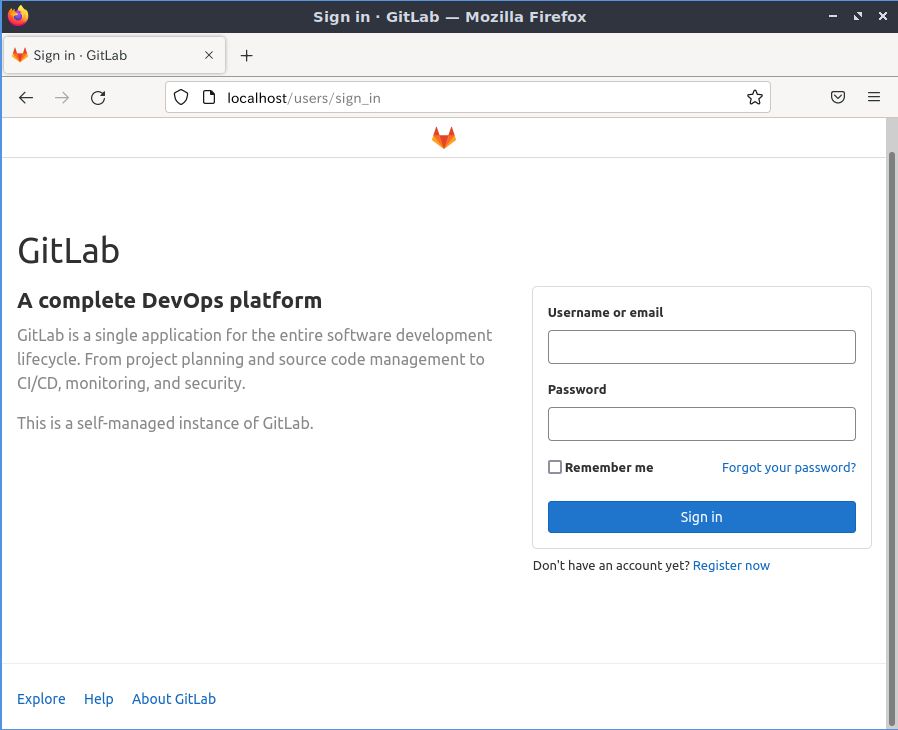Click the large GitLab title text

click(x=68, y=251)
